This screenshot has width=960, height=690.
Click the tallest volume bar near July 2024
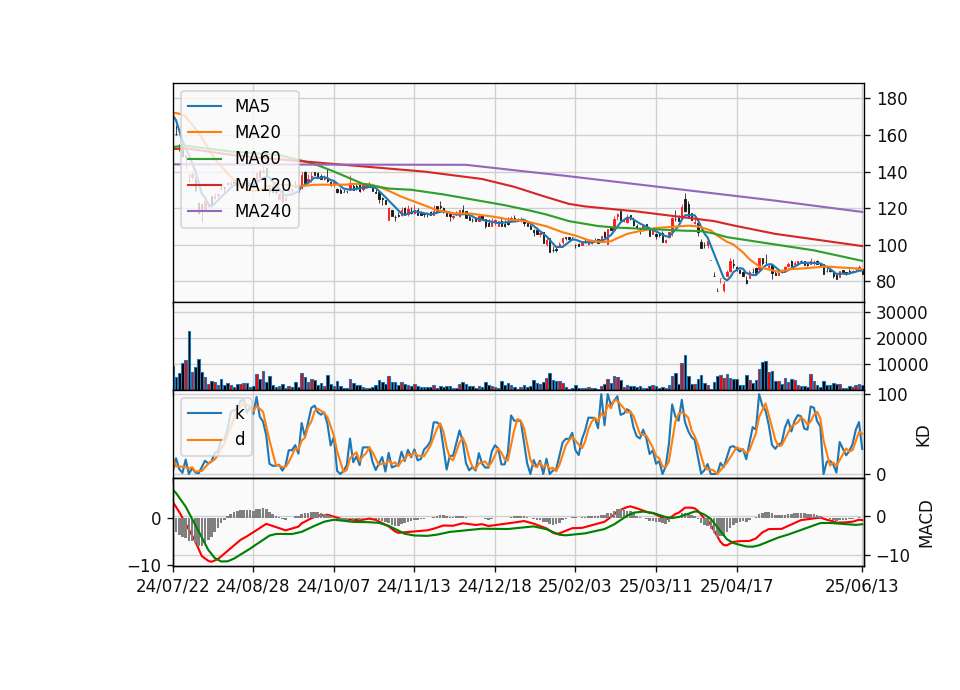pos(190,361)
